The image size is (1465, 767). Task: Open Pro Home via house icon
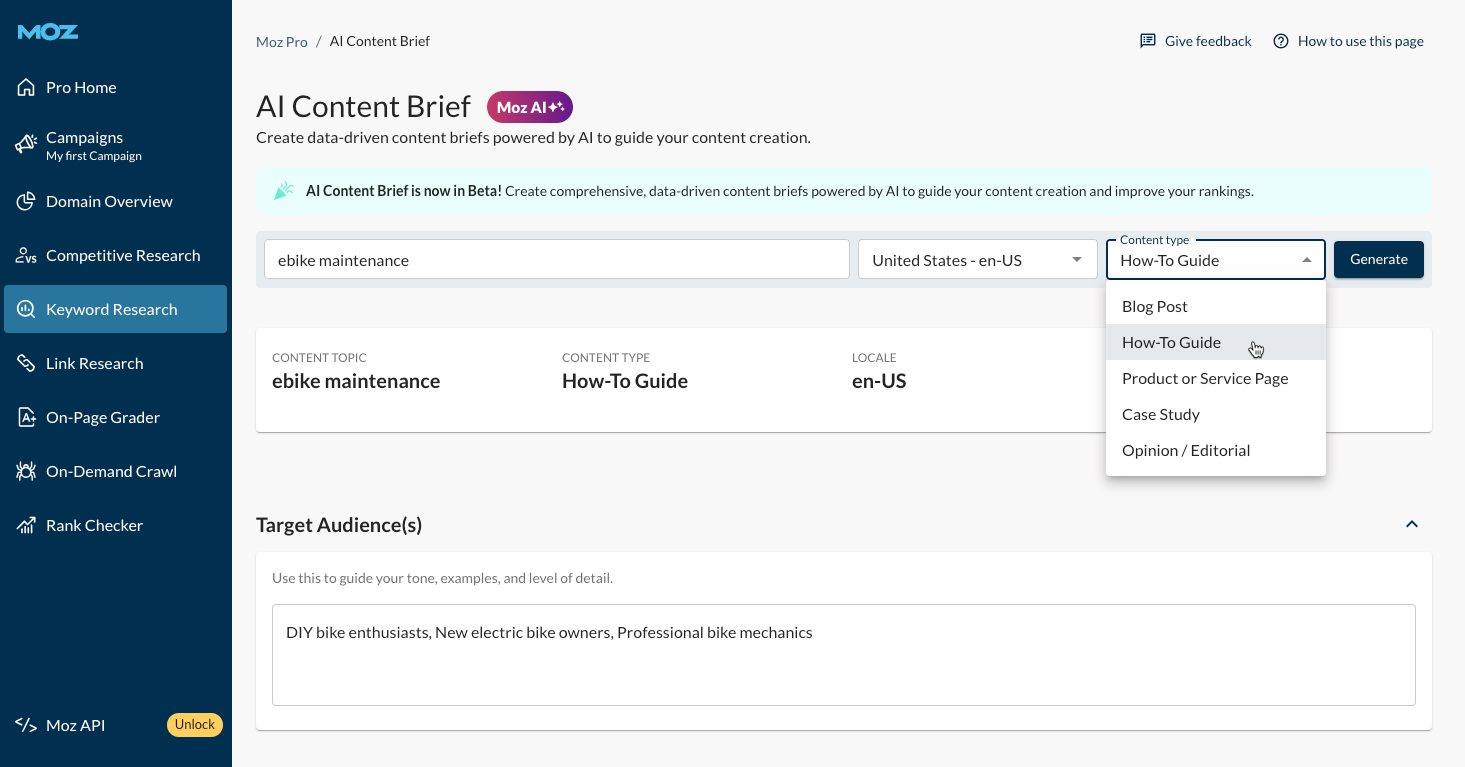(x=27, y=88)
